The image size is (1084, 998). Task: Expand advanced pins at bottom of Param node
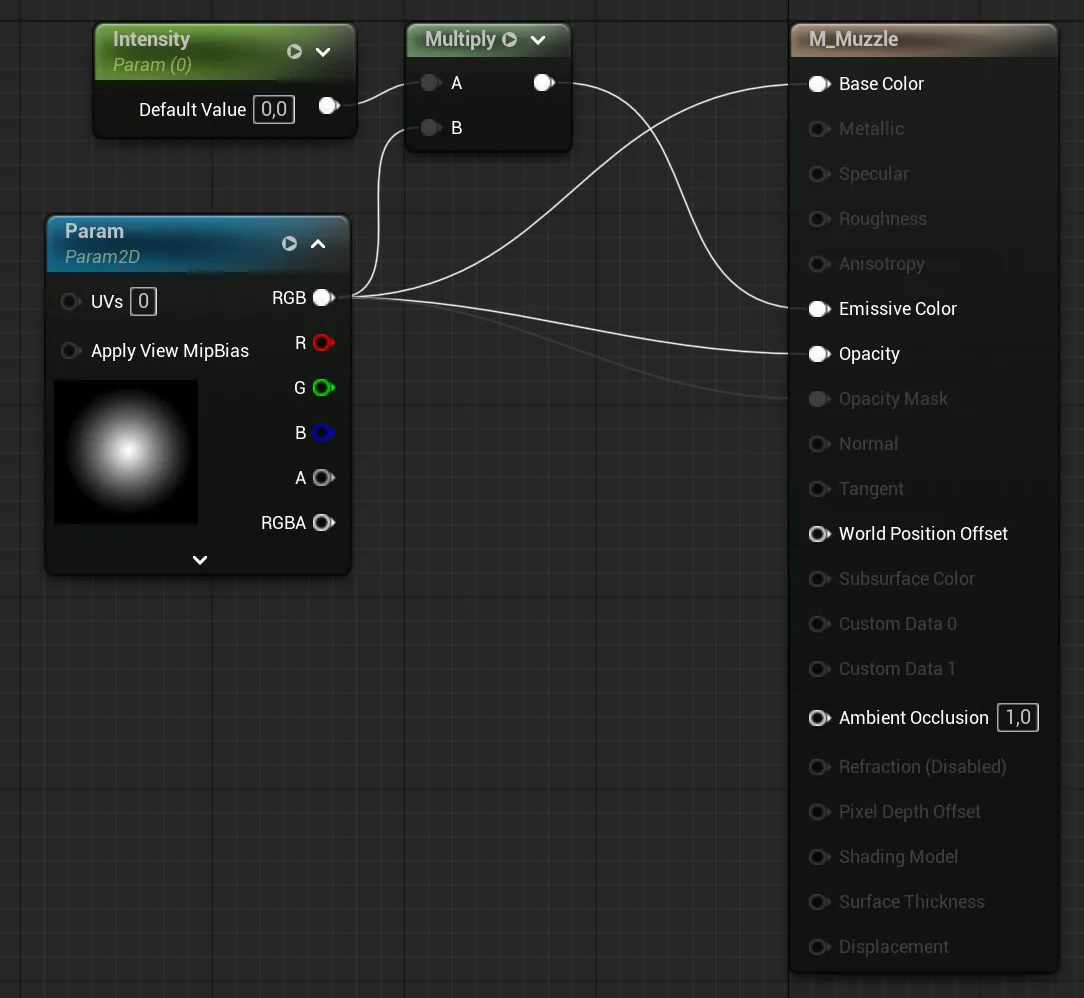coord(200,560)
